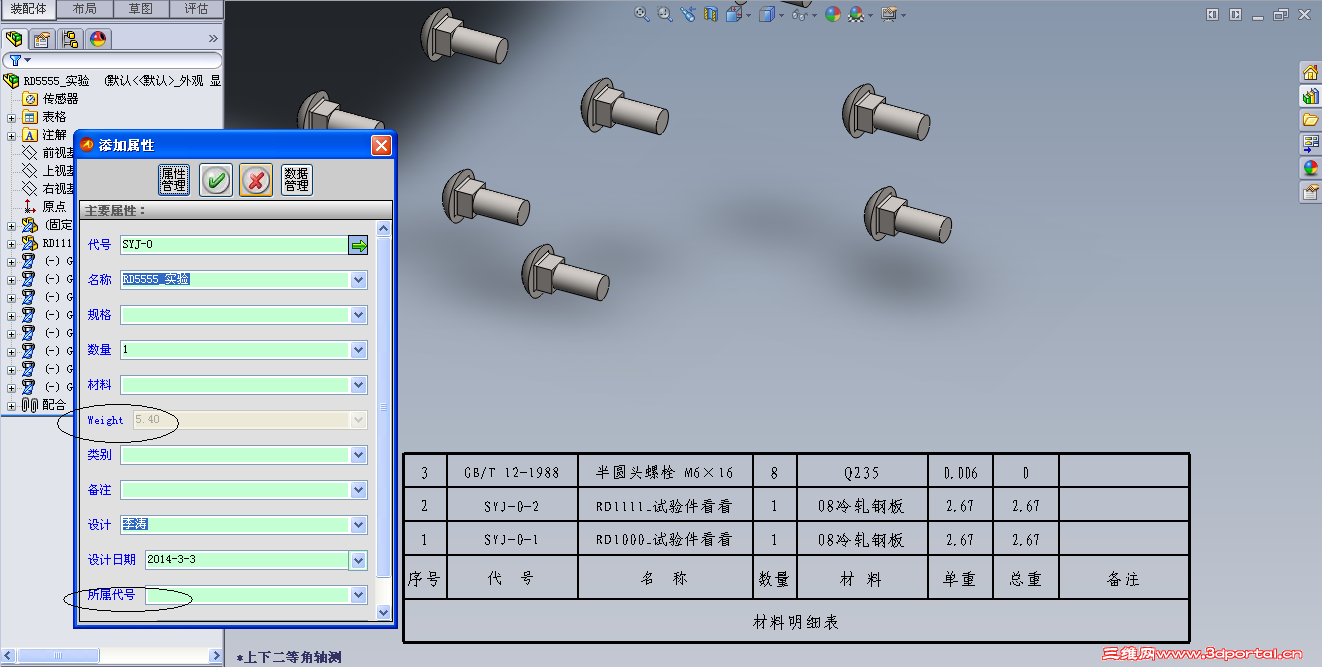Toggle the Section View tool

711,14
